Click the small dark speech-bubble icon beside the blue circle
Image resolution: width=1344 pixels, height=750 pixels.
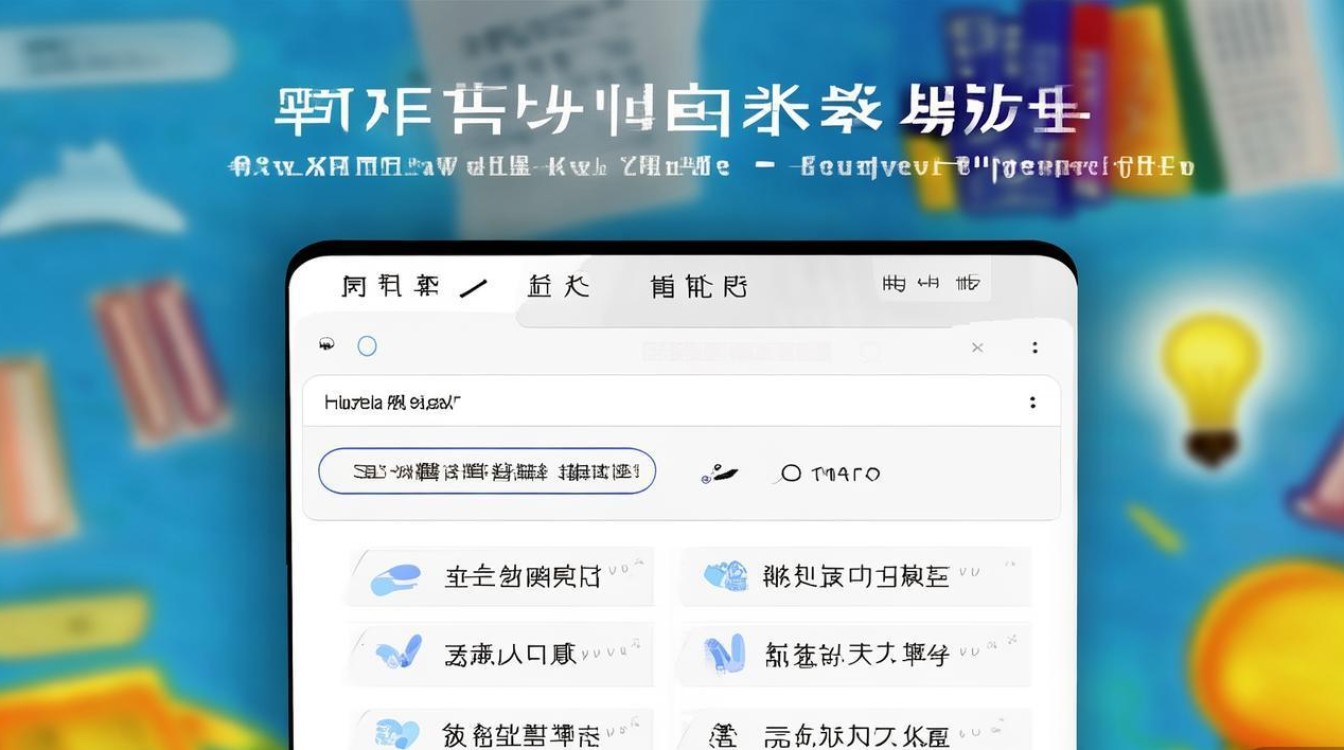(326, 345)
